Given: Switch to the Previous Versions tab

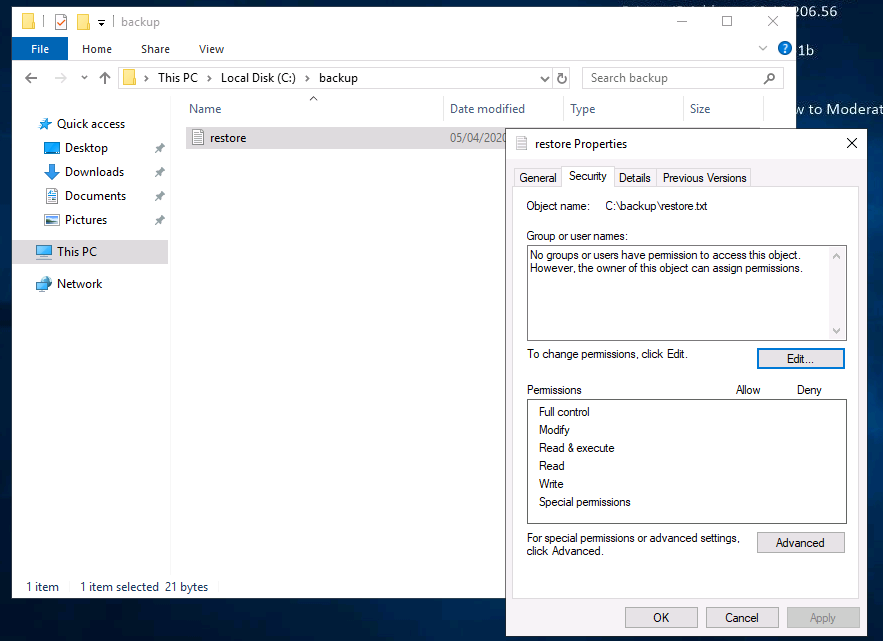Looking at the screenshot, I should coord(703,177).
